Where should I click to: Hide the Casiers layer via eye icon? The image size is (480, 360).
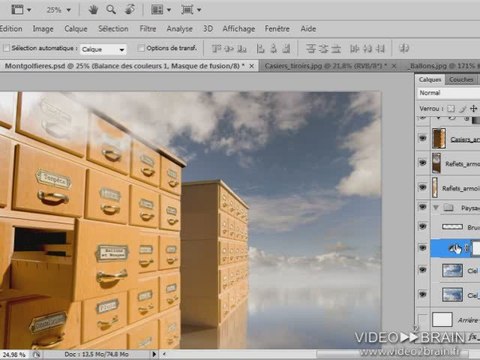pyautogui.click(x=423, y=138)
